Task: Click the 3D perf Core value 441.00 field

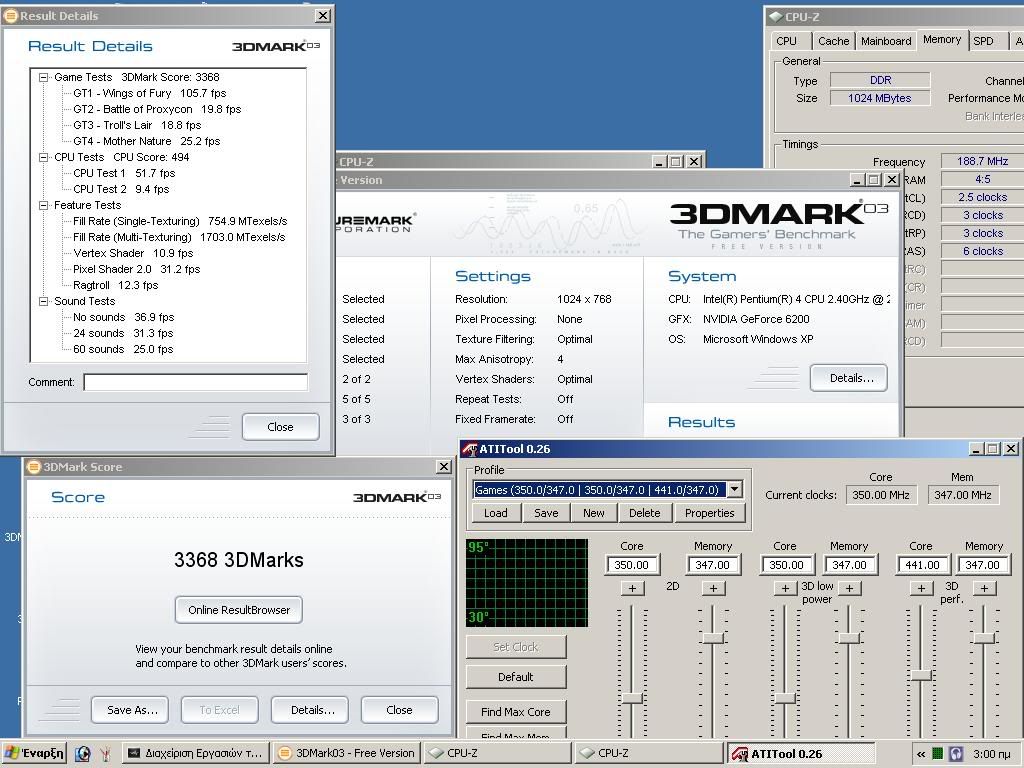Action: tap(922, 565)
